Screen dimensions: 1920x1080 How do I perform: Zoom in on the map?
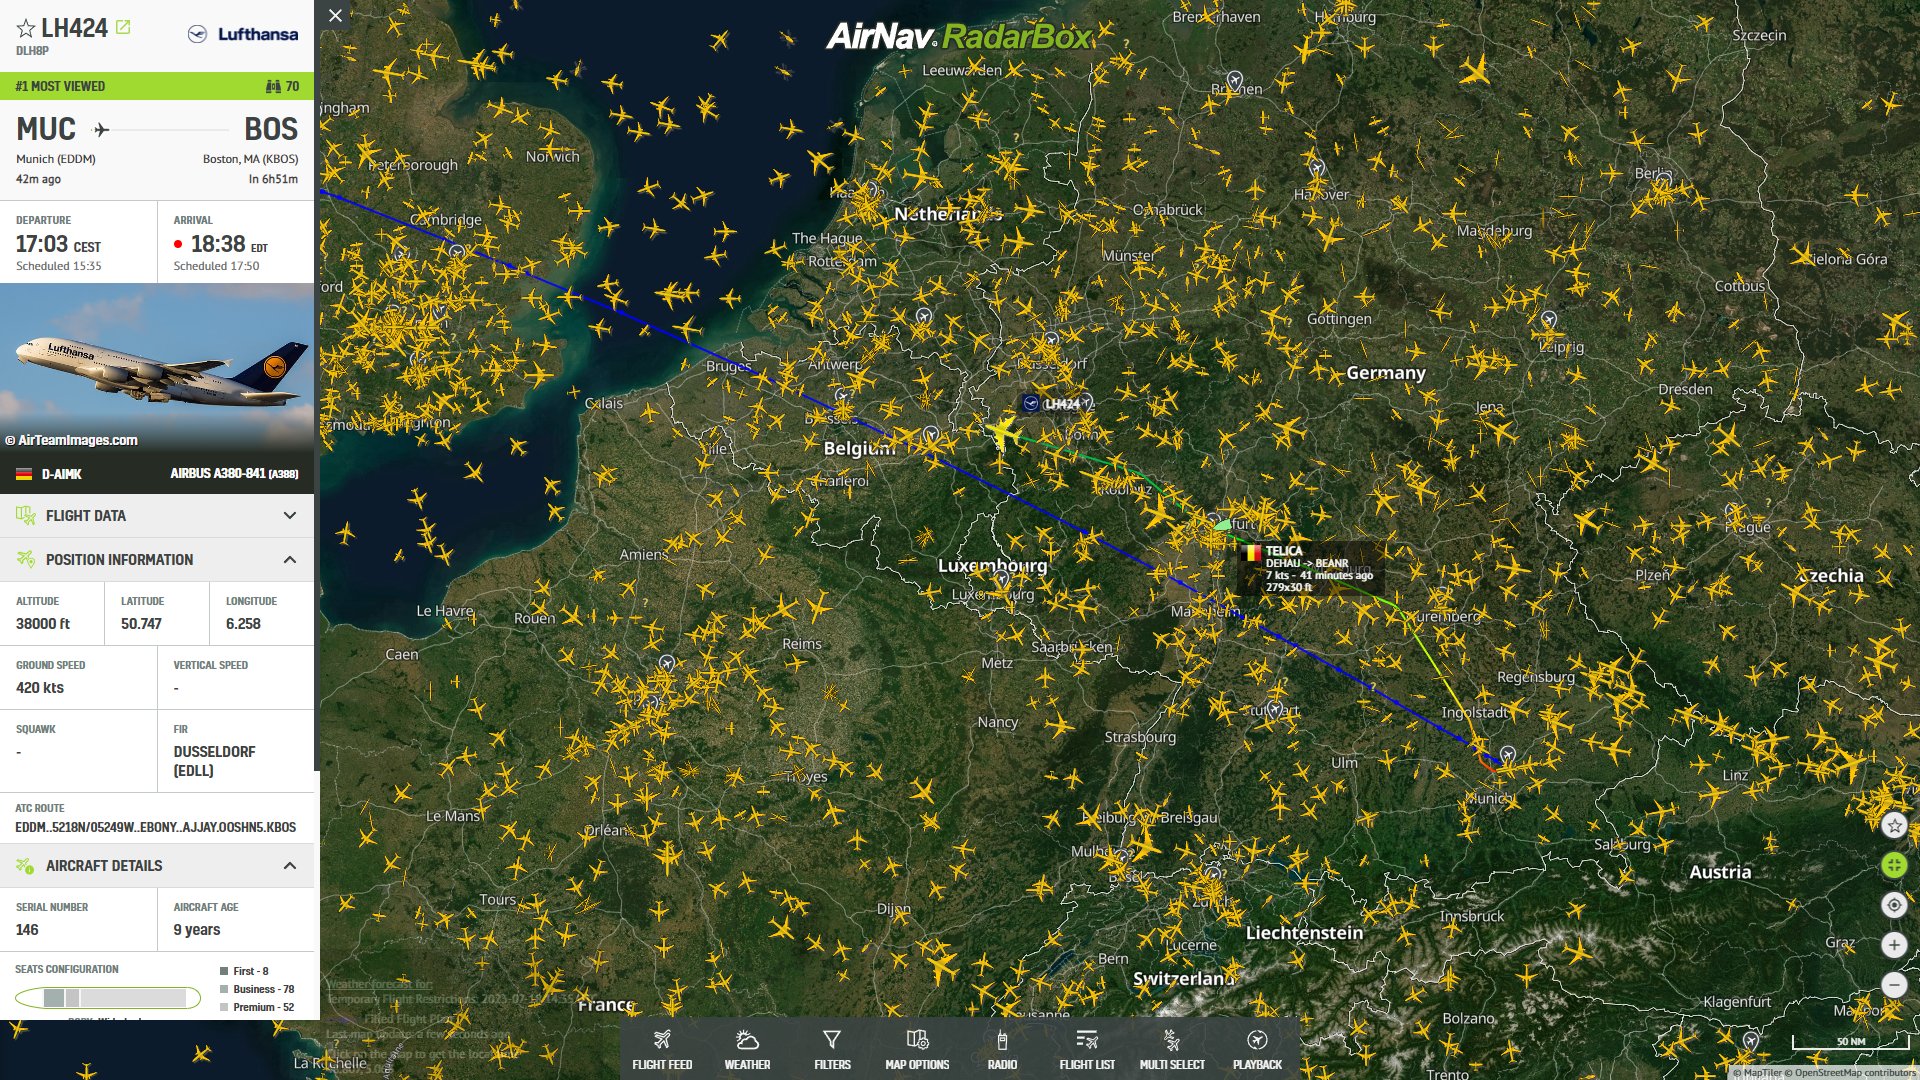(1894, 945)
